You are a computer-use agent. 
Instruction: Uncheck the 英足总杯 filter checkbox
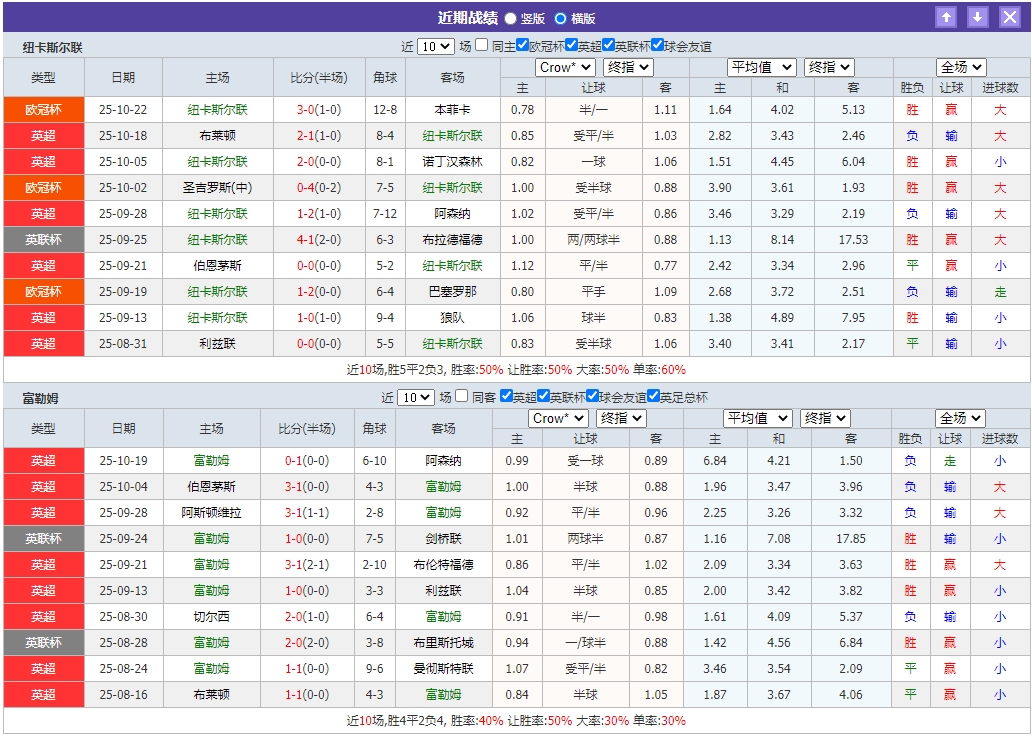(653, 394)
